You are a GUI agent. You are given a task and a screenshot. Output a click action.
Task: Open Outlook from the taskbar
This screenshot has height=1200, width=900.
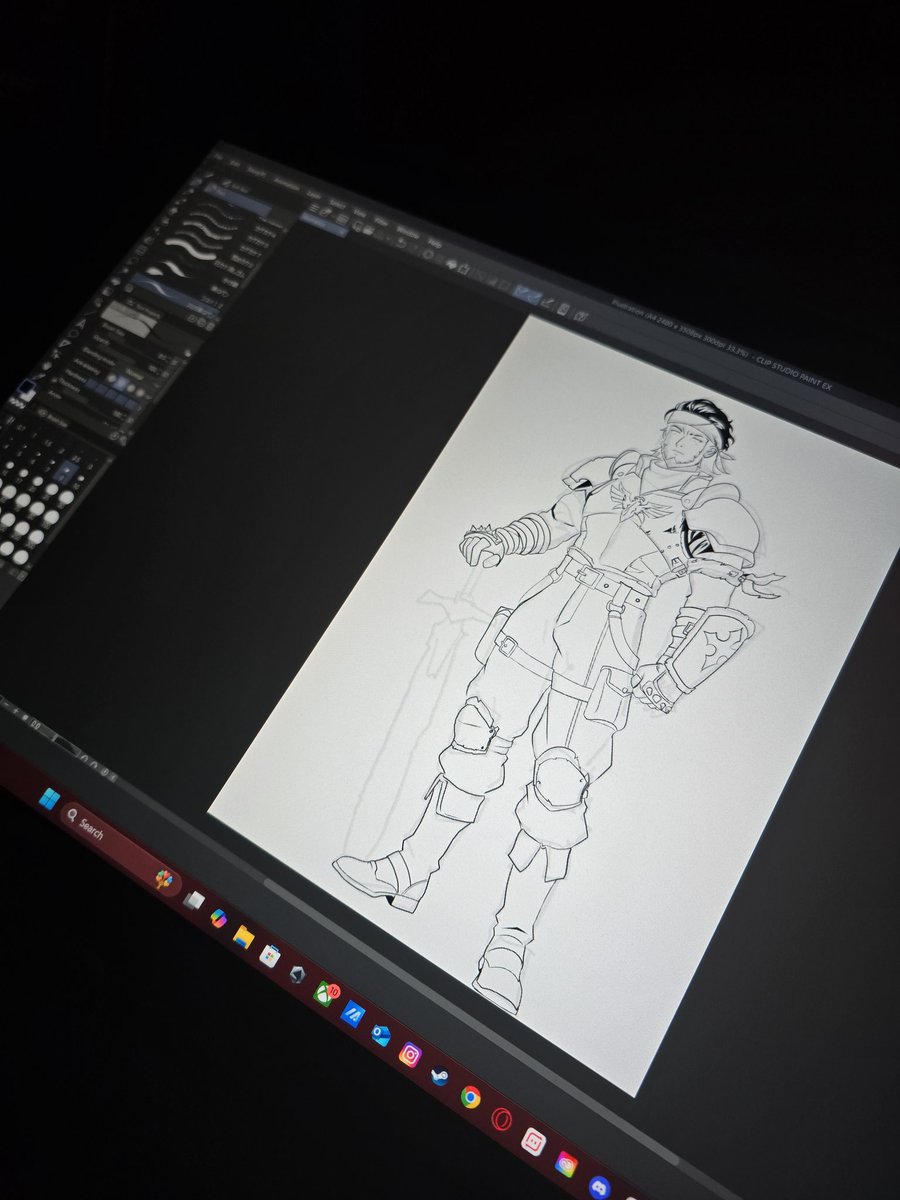point(380,1034)
